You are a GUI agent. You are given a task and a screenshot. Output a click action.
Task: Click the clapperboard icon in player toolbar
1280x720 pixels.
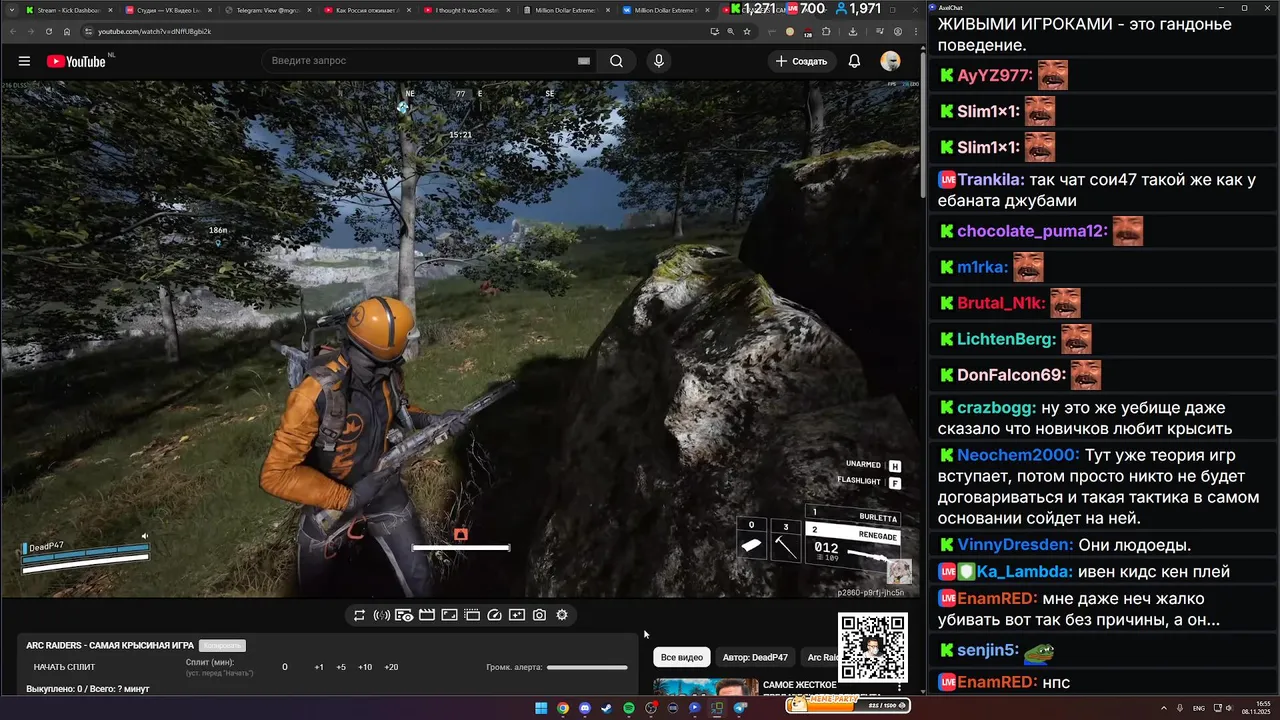pos(427,615)
